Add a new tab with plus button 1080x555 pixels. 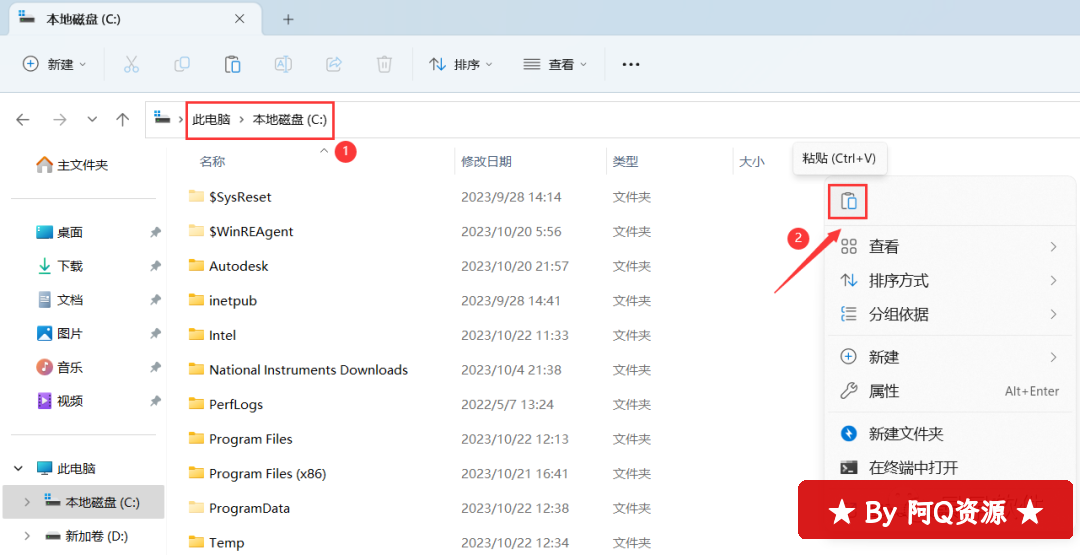tap(288, 19)
